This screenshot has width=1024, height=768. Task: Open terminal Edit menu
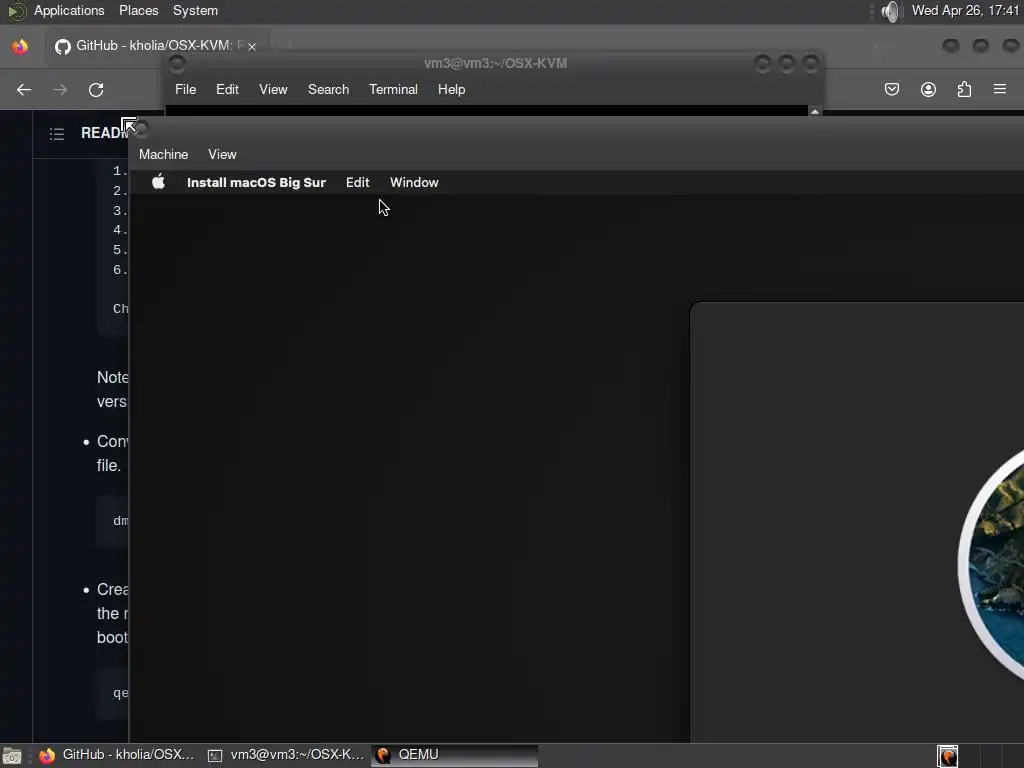[x=227, y=89]
